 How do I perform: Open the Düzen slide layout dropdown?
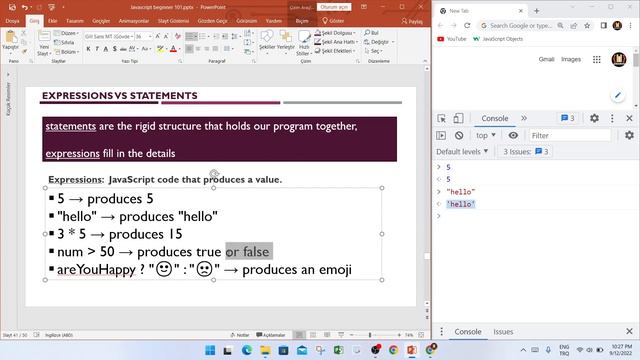tap(67, 33)
